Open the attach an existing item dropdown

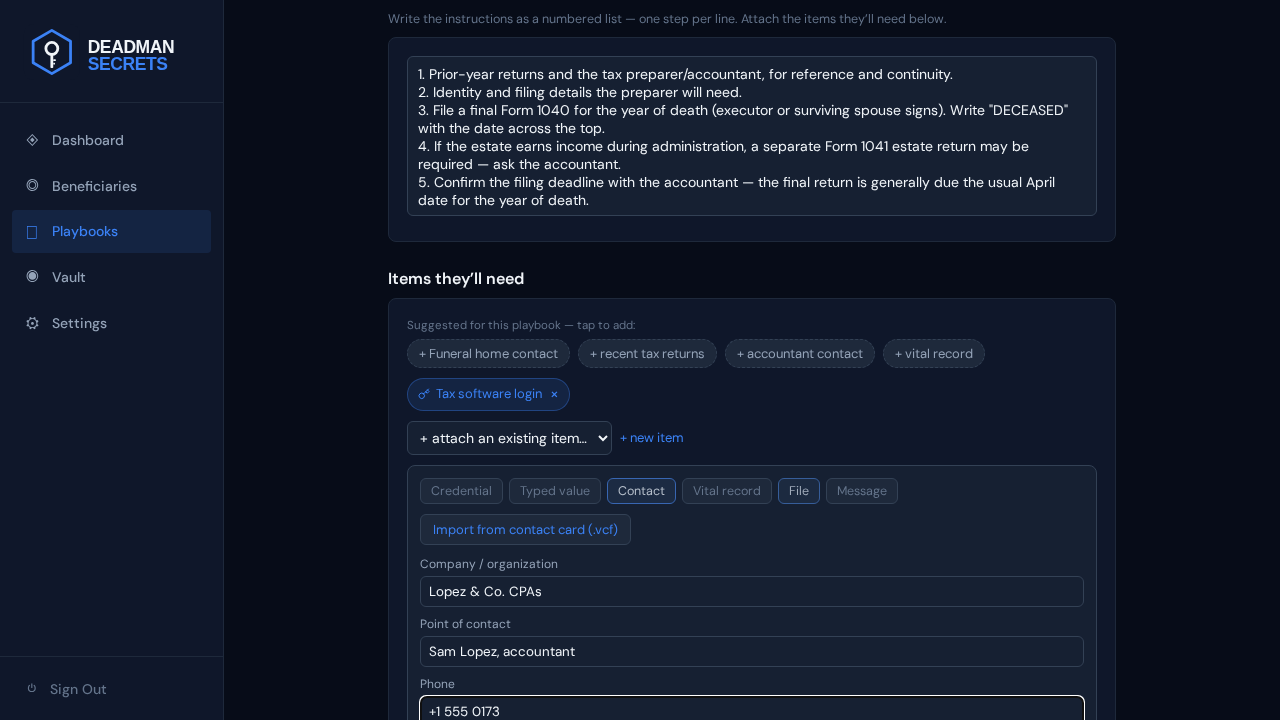(x=509, y=438)
